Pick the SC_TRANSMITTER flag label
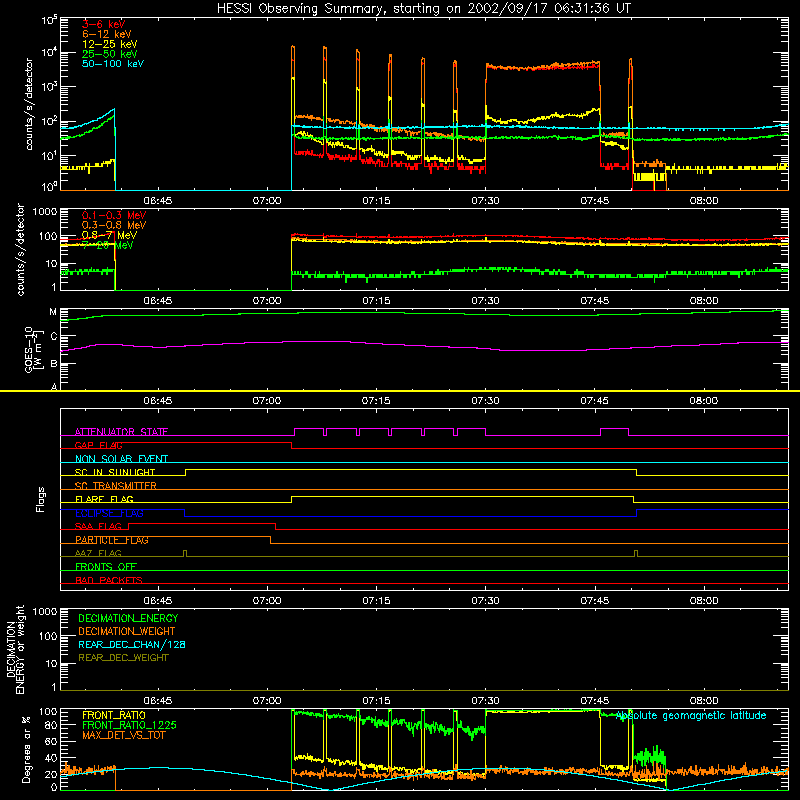 pyautogui.click(x=116, y=486)
